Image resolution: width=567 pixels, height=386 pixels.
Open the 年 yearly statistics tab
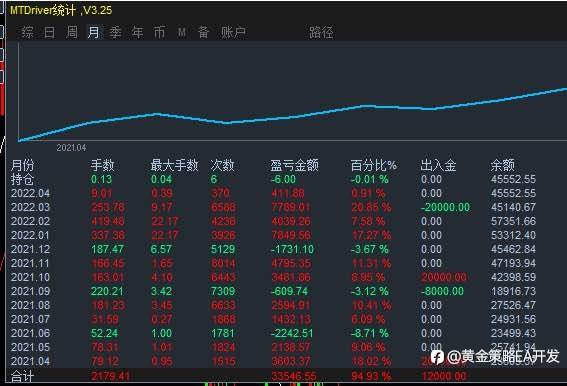pyautogui.click(x=137, y=33)
